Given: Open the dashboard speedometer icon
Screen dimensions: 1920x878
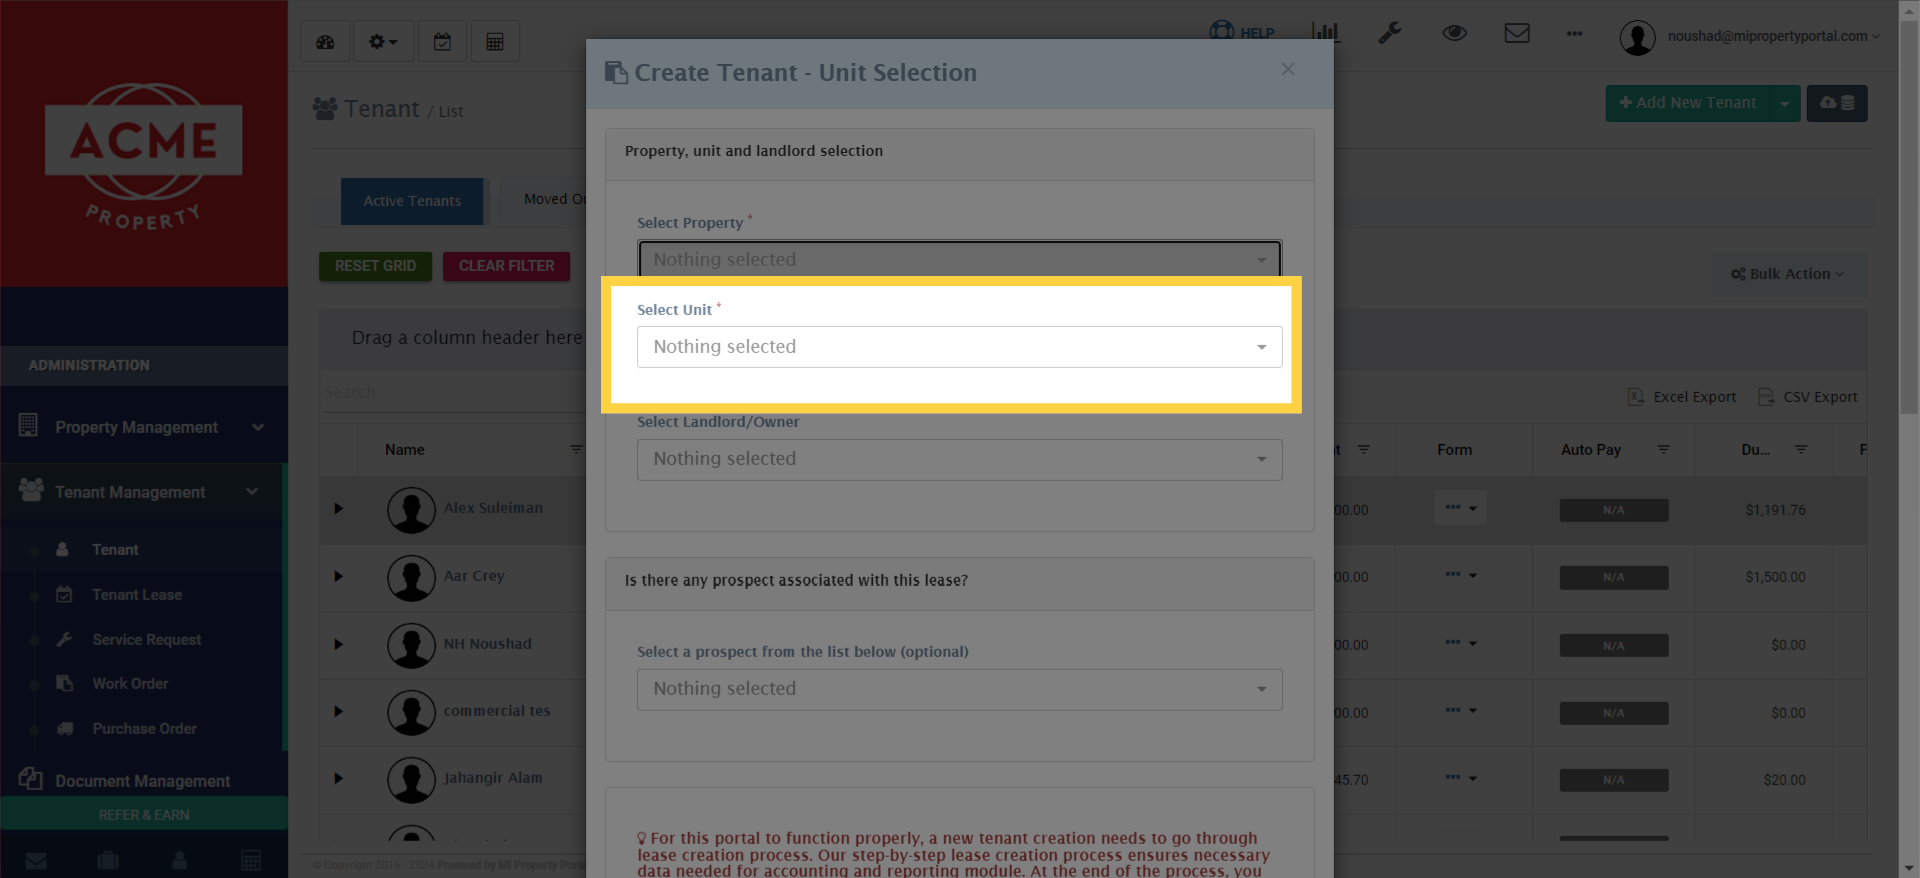Looking at the screenshot, I should [x=325, y=41].
